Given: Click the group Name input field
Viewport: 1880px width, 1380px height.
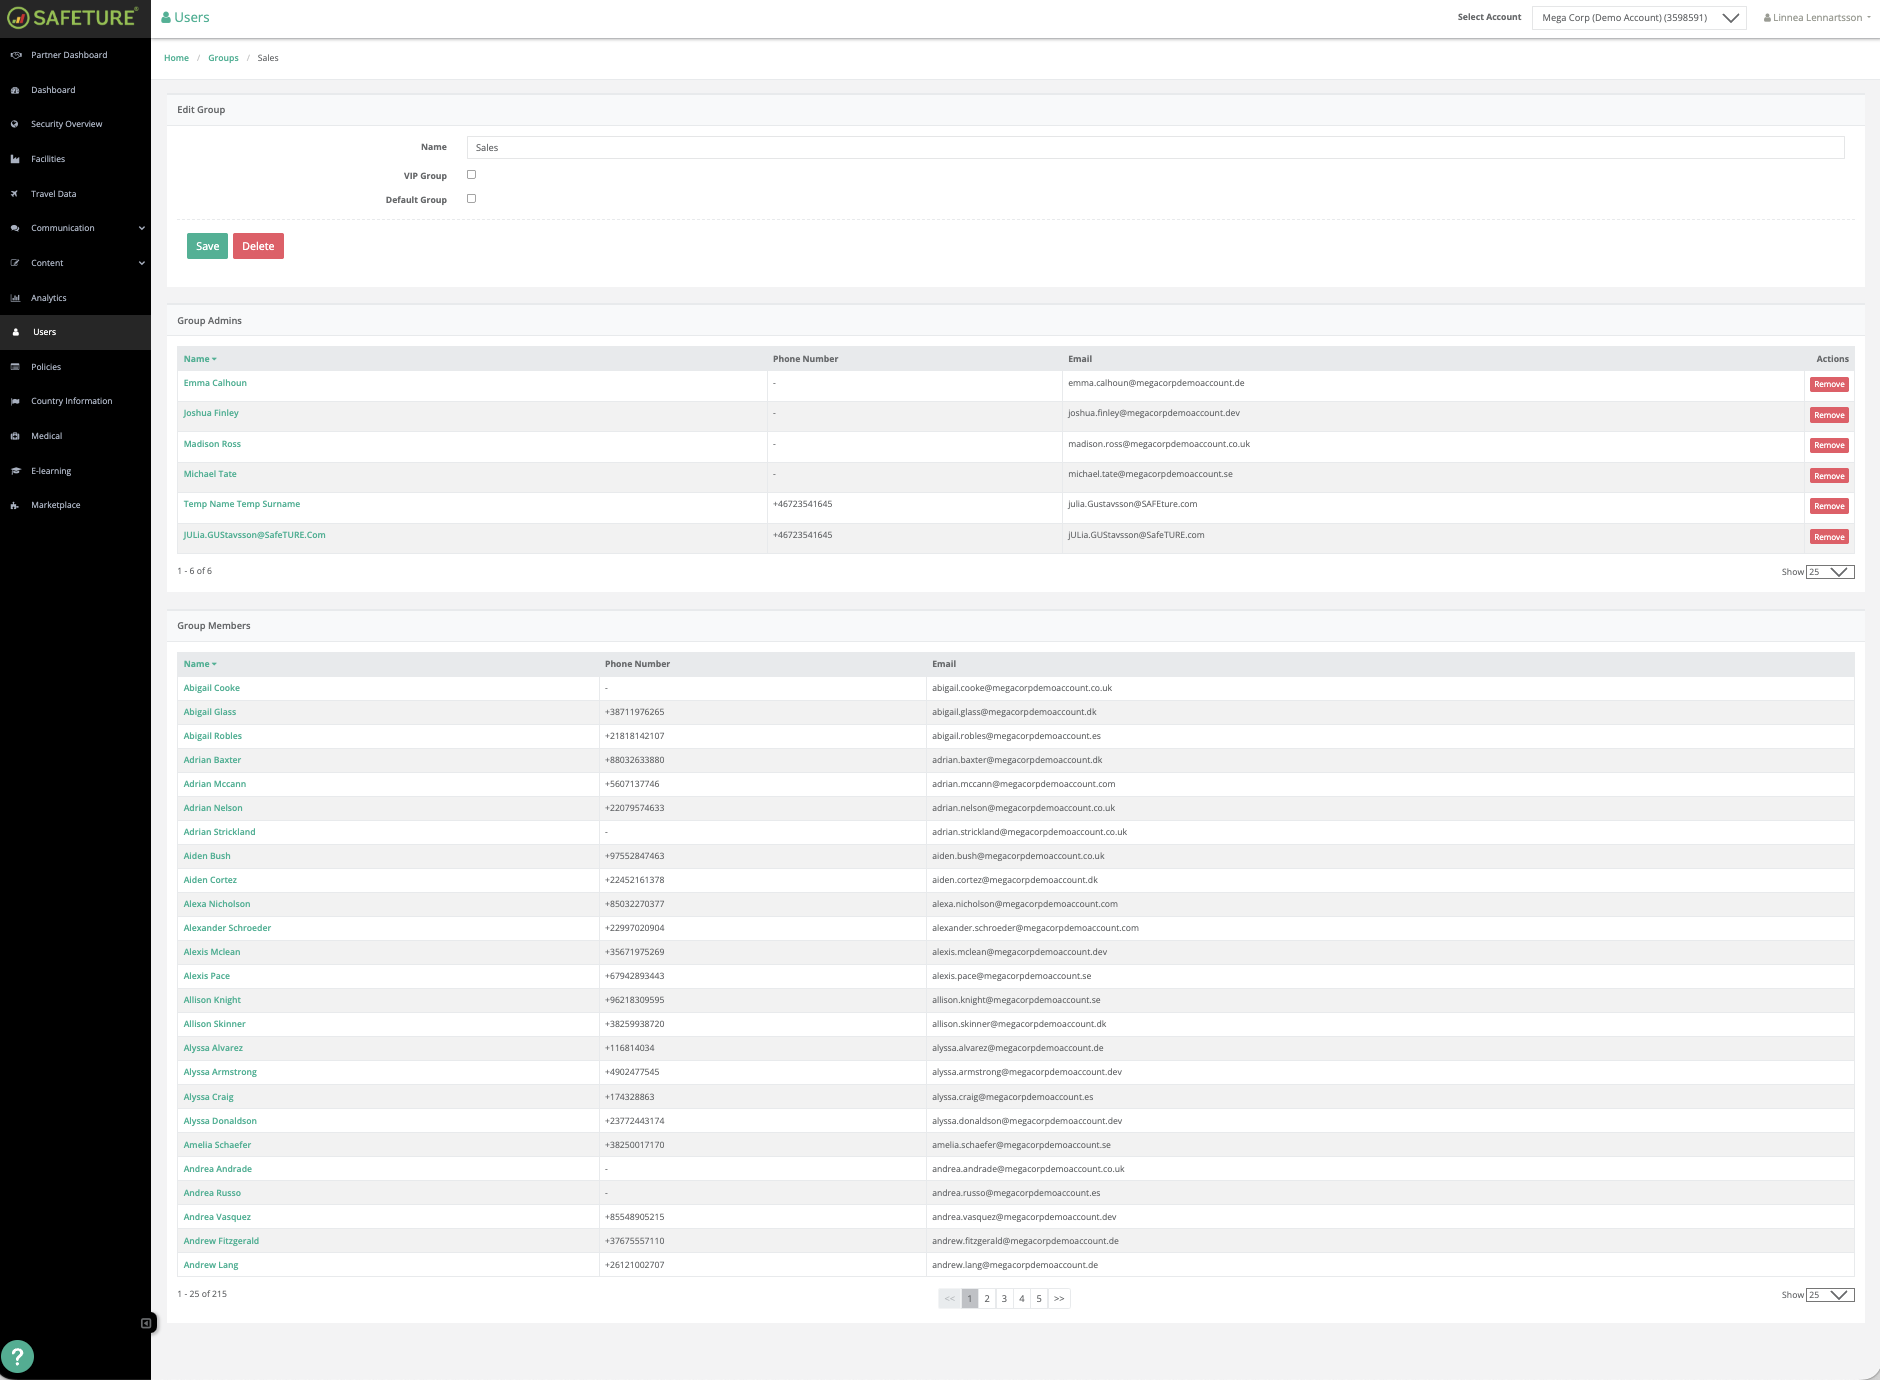Looking at the screenshot, I should click(x=1155, y=148).
